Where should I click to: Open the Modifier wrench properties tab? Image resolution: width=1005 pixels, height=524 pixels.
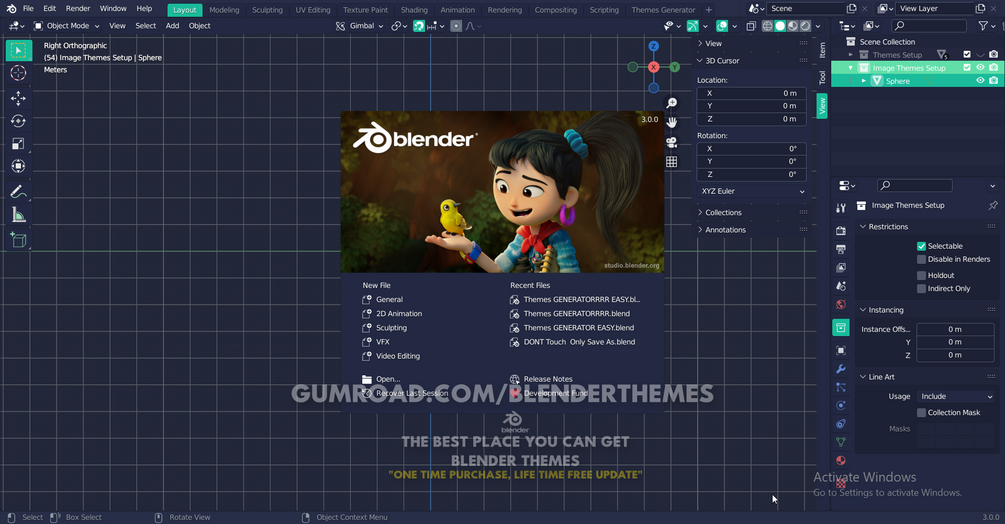[841, 369]
